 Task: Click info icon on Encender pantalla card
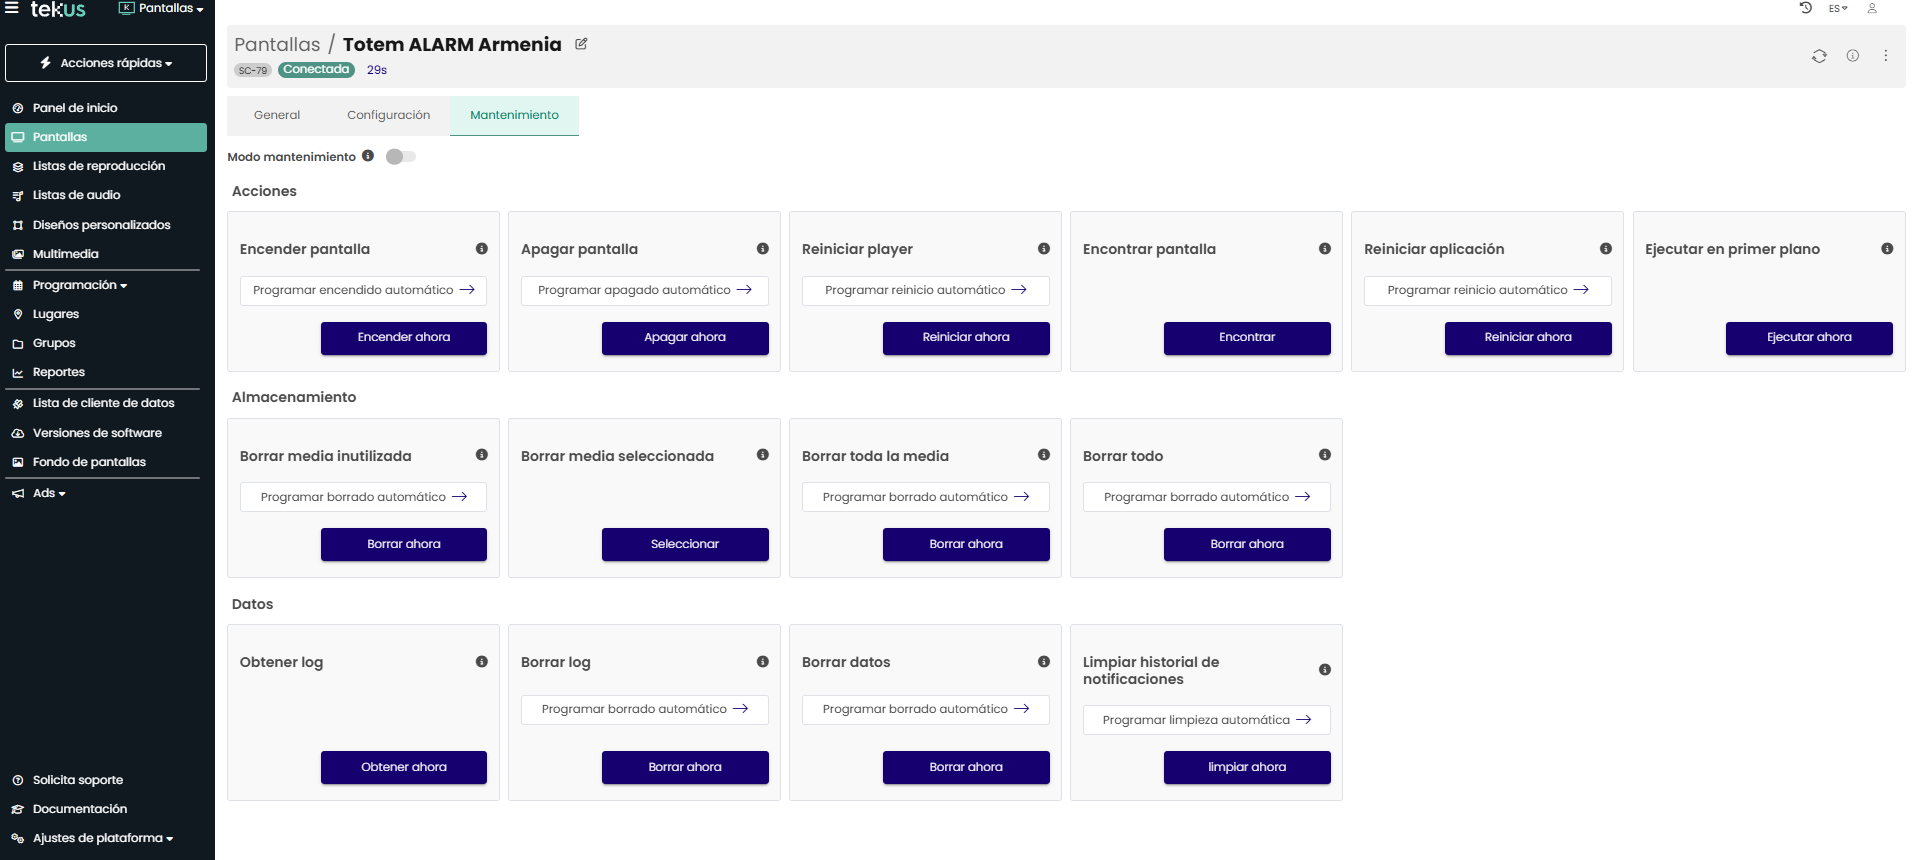pyautogui.click(x=481, y=249)
